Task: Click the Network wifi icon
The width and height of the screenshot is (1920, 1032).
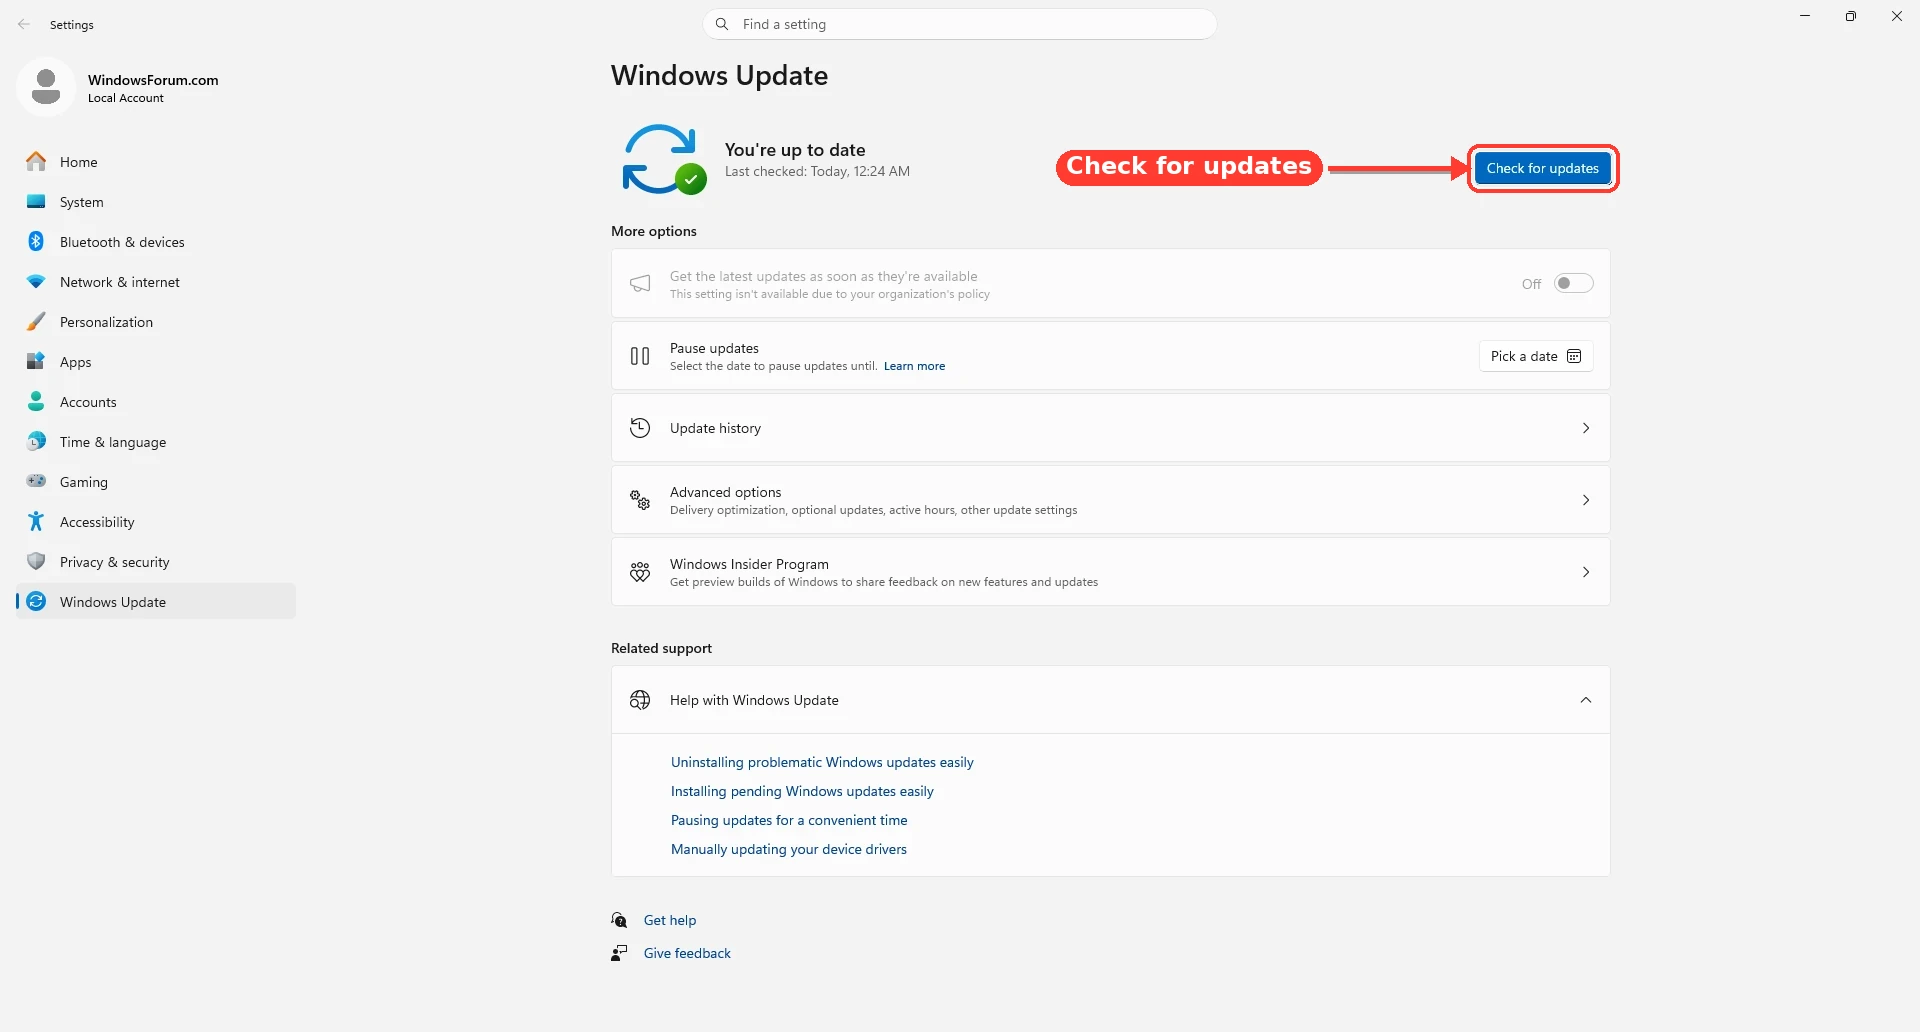Action: pos(36,282)
